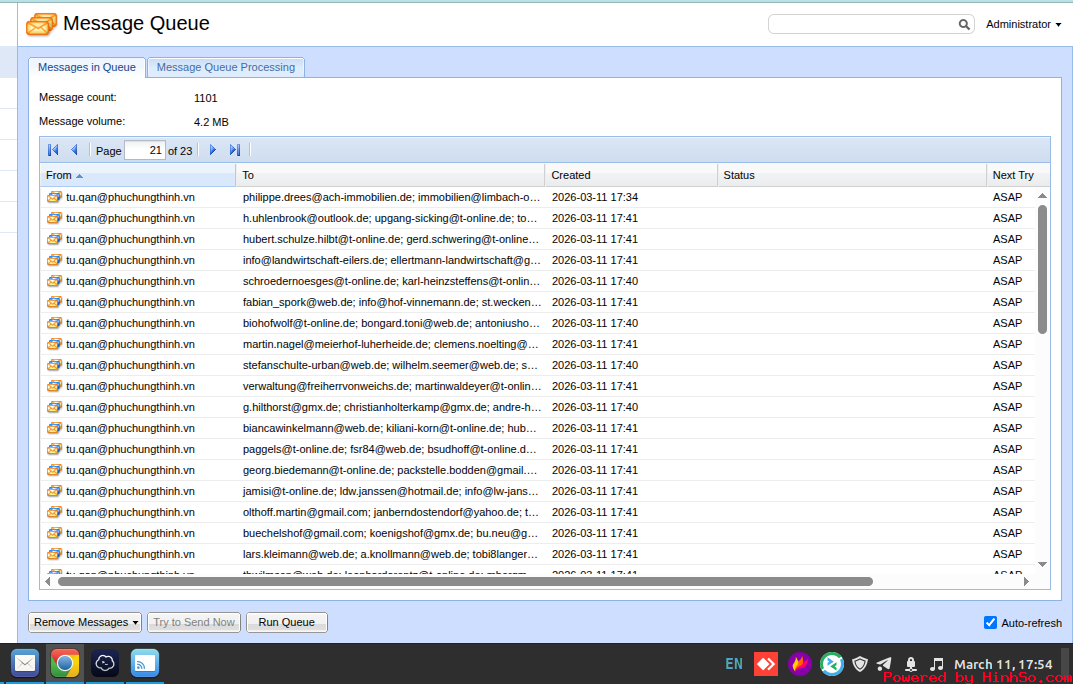The width and height of the screenshot is (1073, 684).
Task: Select message to philippe.drees@ach-immobilien.de
Action: pyautogui.click(x=390, y=197)
